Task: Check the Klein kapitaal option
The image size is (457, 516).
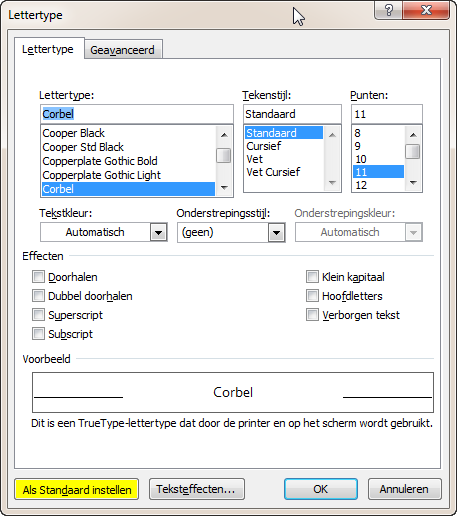Action: [x=312, y=277]
